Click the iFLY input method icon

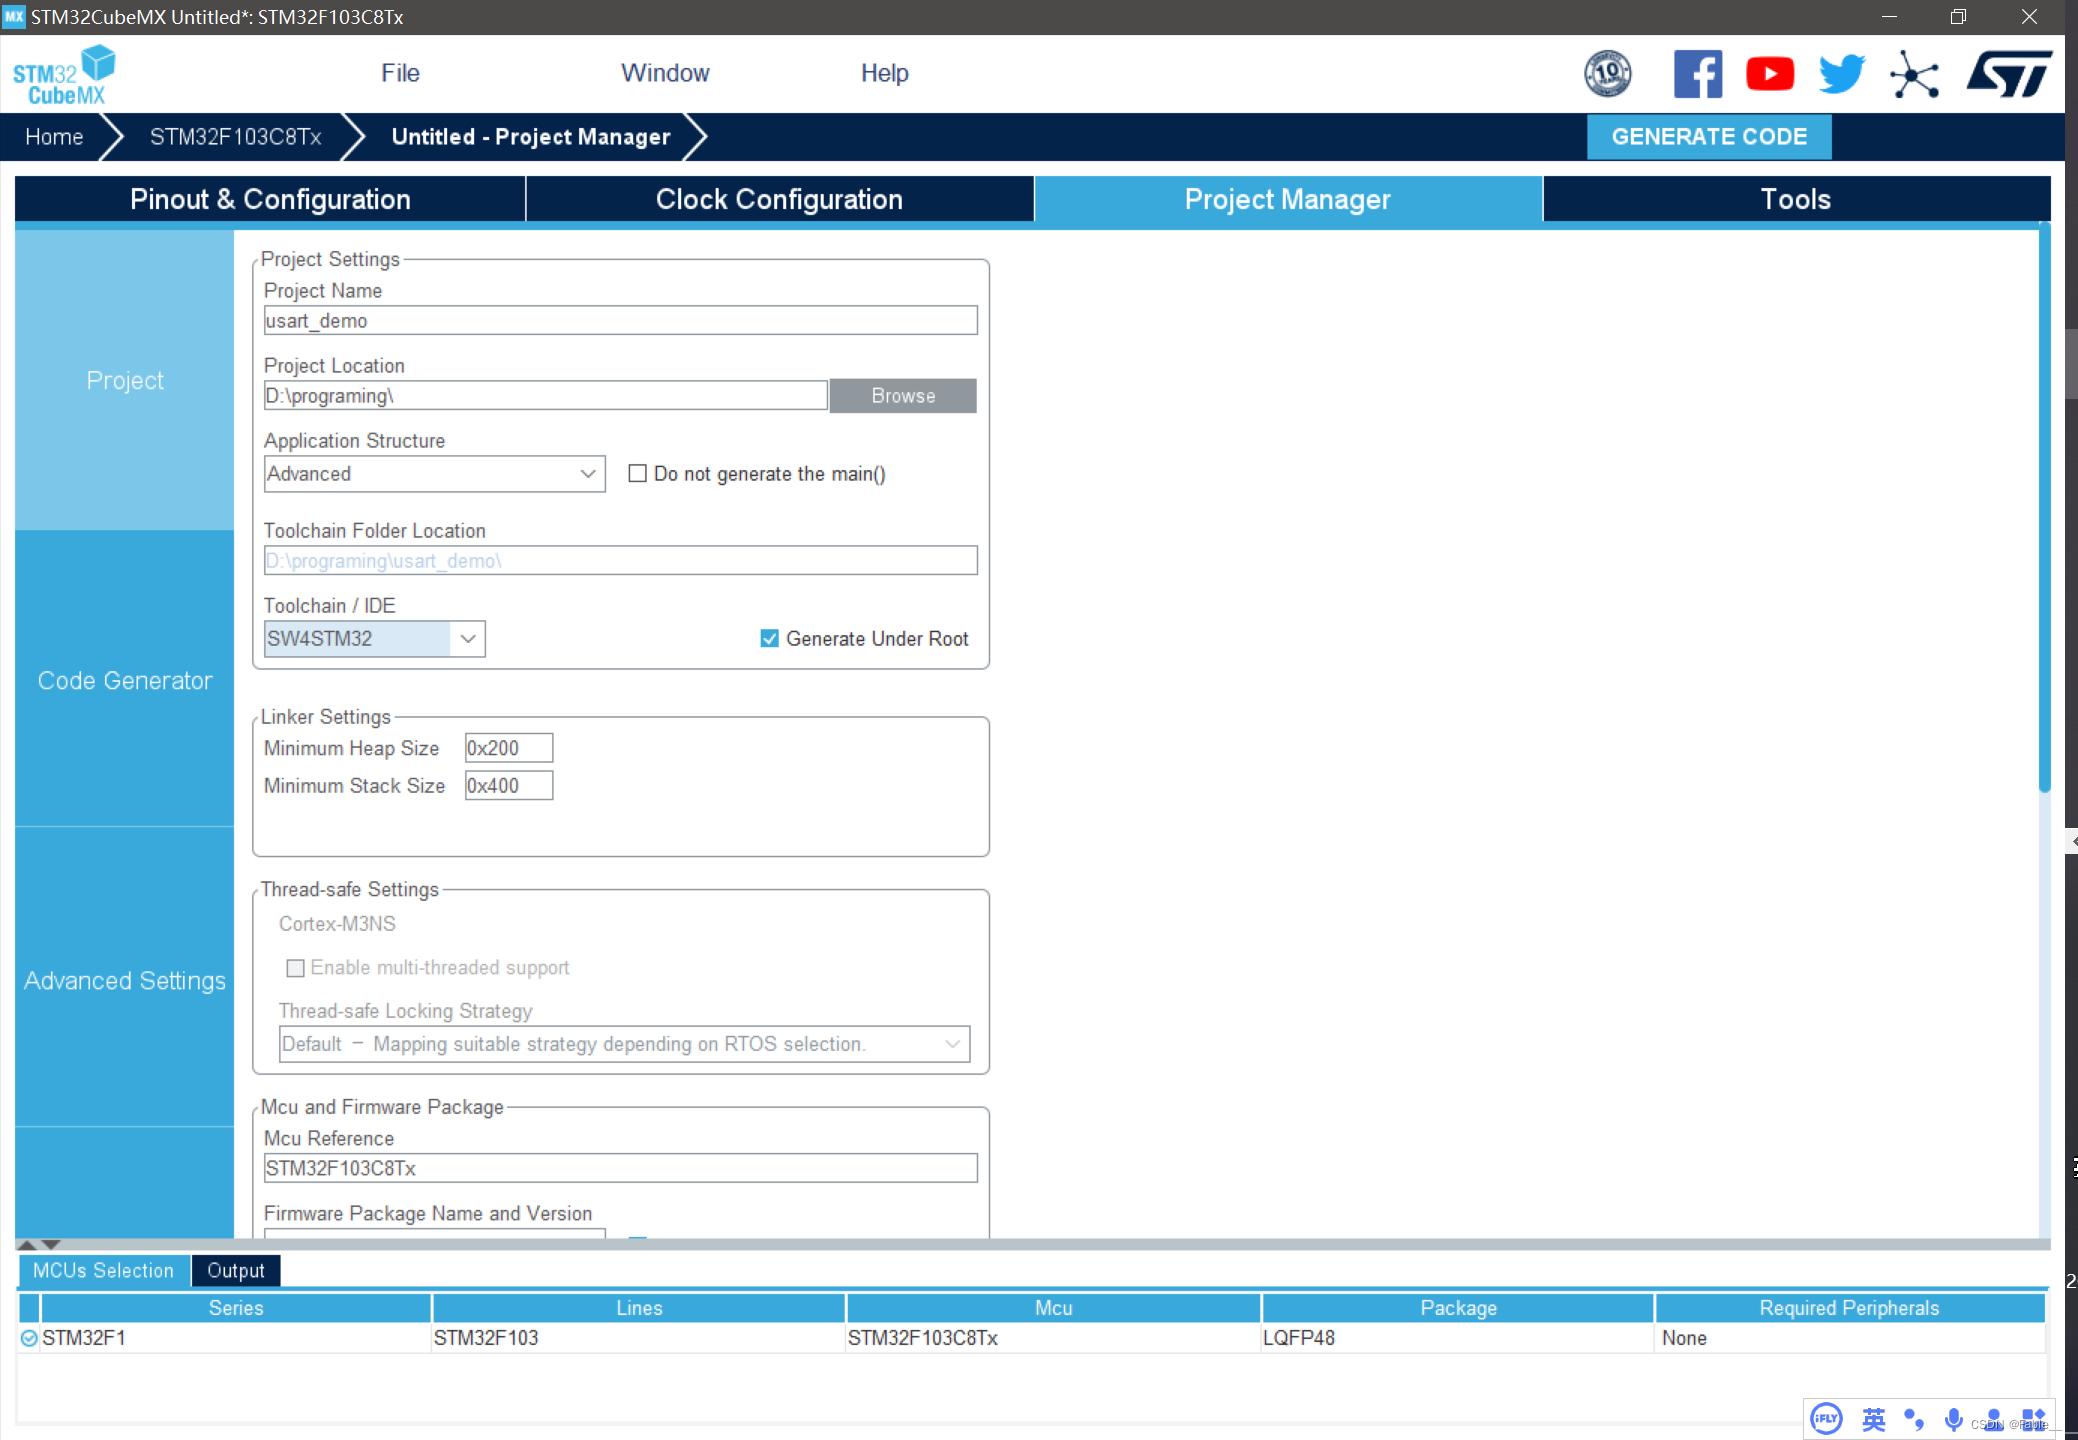coord(1826,1418)
